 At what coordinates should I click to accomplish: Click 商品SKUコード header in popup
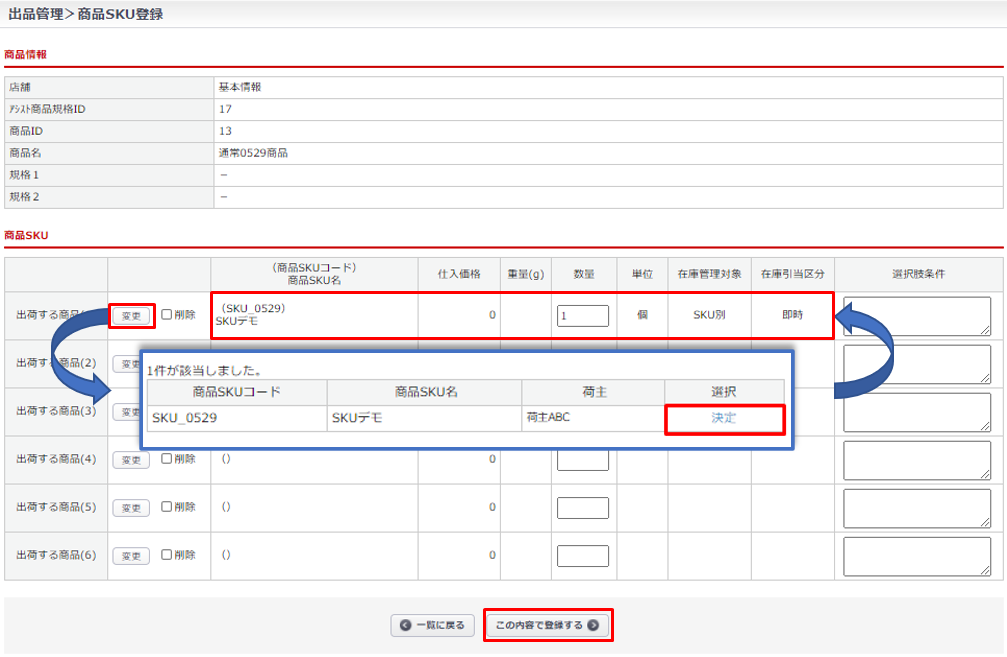(237, 392)
